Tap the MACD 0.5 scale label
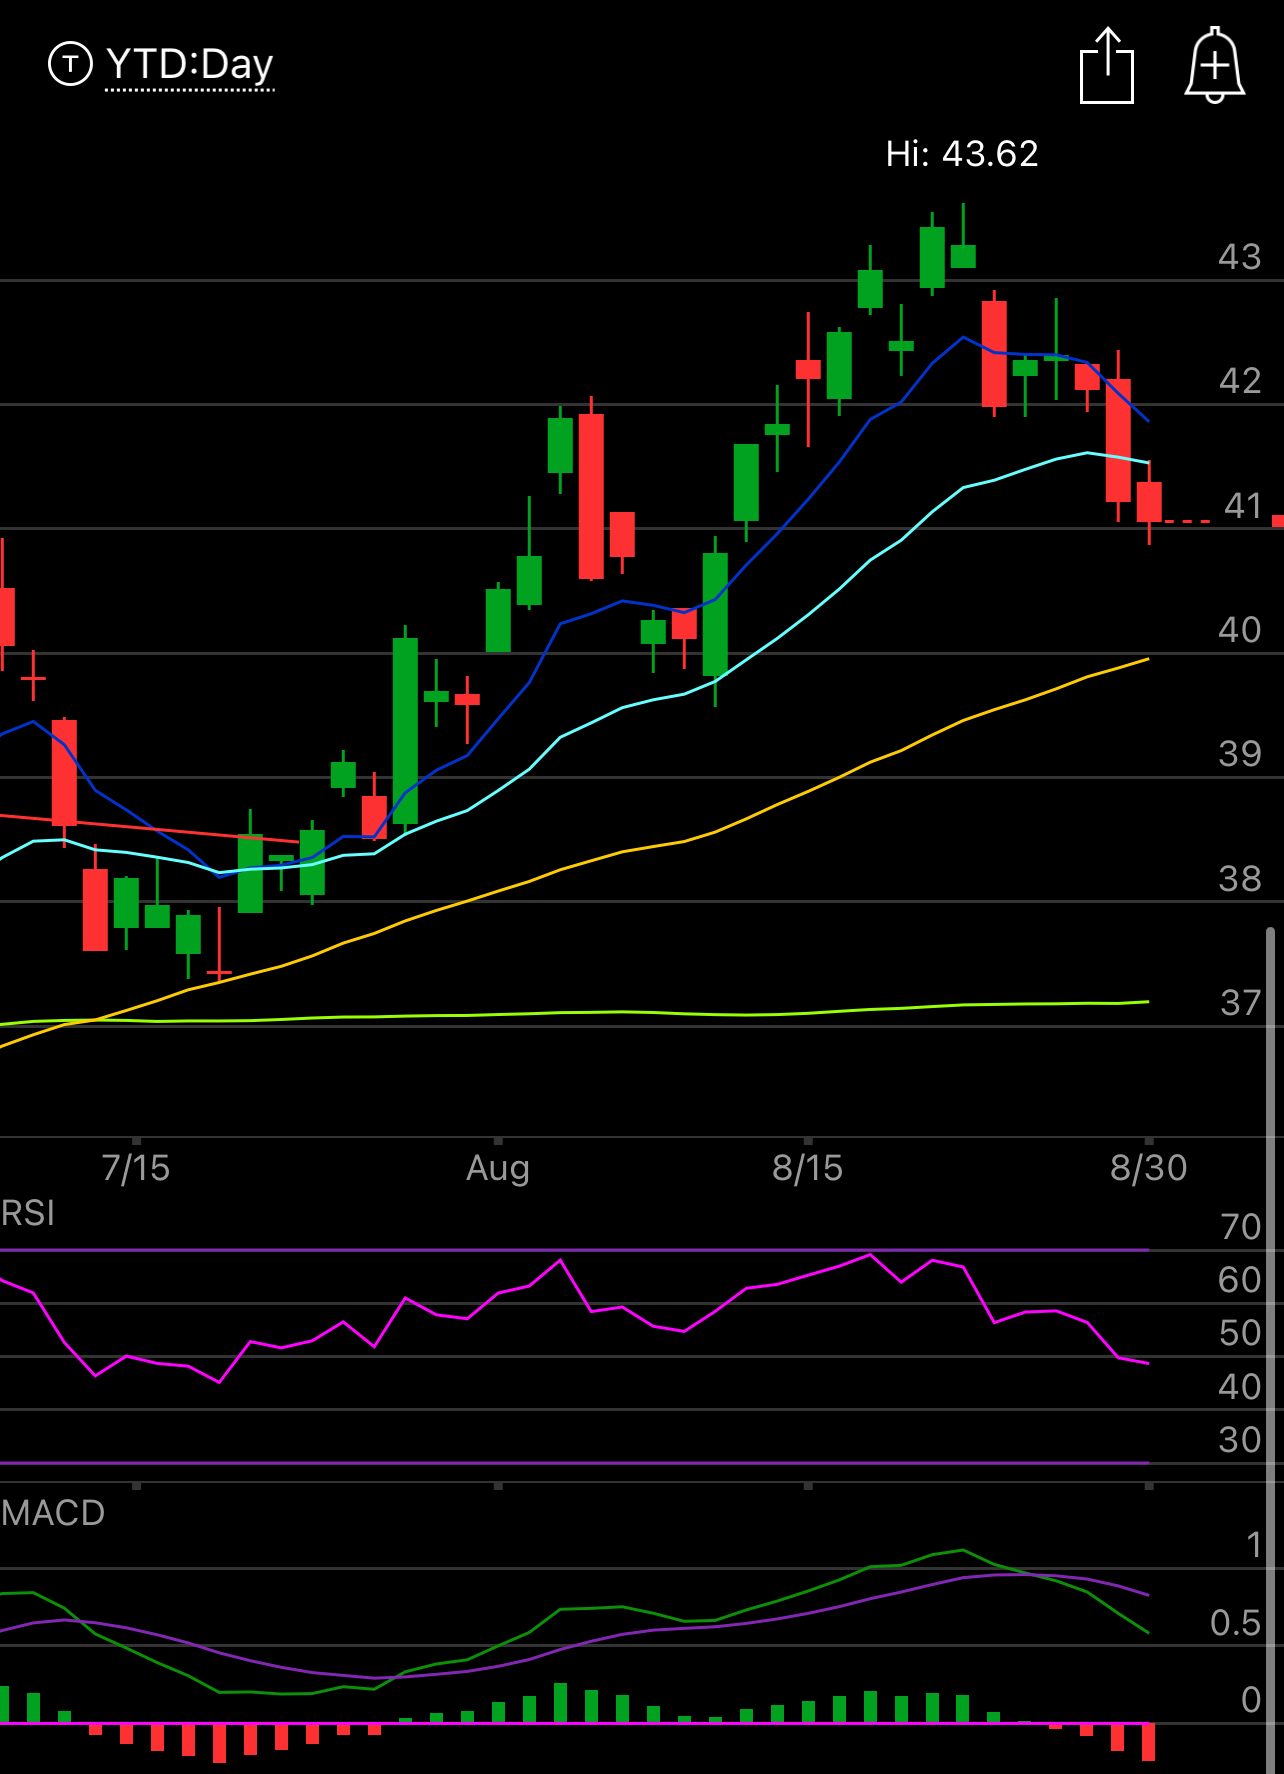 click(x=1235, y=1623)
